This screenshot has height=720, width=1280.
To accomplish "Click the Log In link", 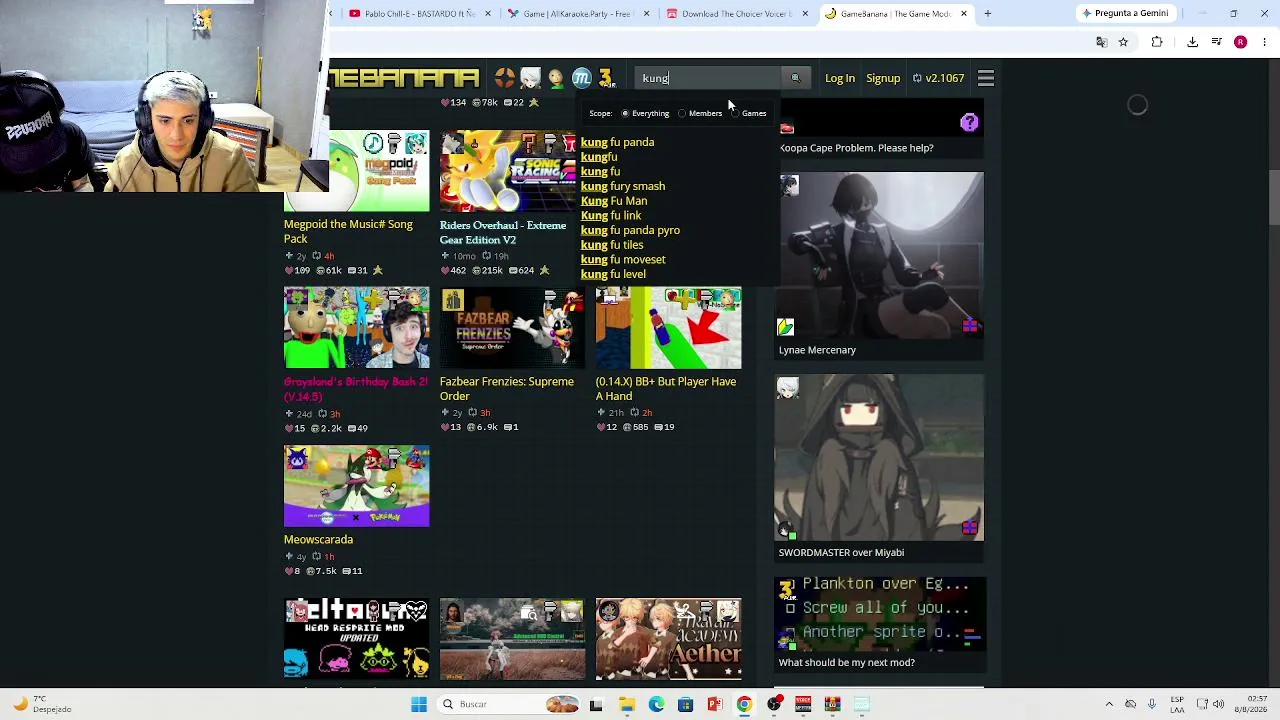I will (840, 78).
